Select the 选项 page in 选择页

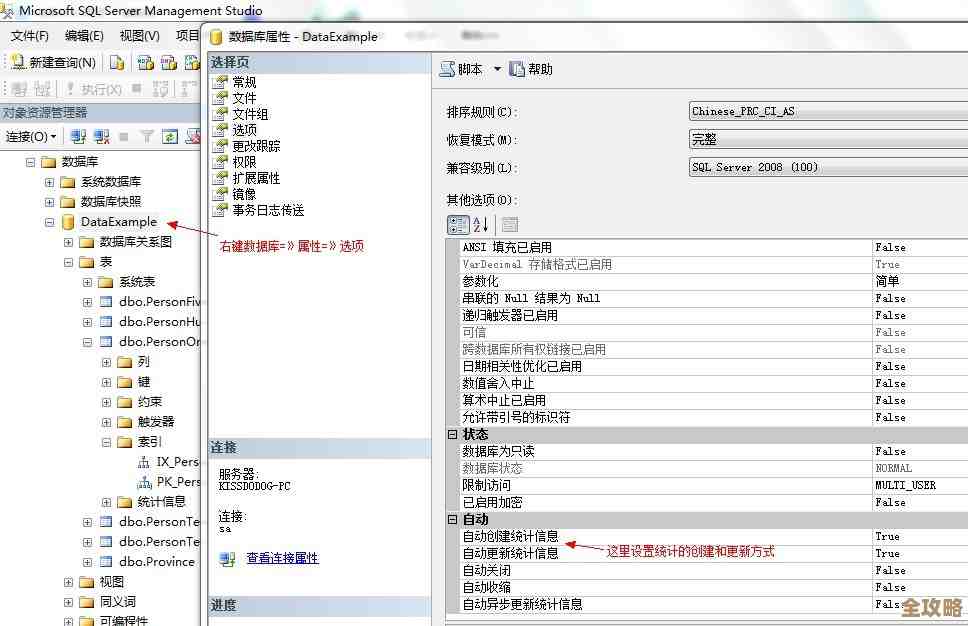coord(246,129)
